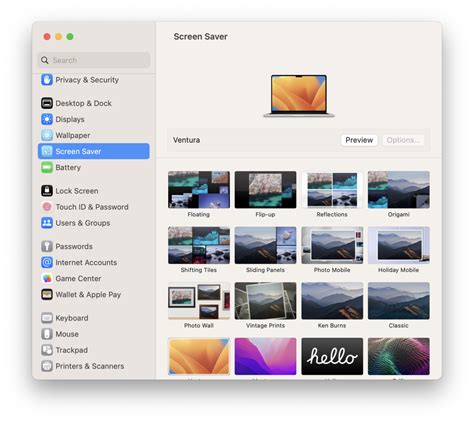Click the Passwords key icon
This screenshot has width=474, height=422.
47,246
